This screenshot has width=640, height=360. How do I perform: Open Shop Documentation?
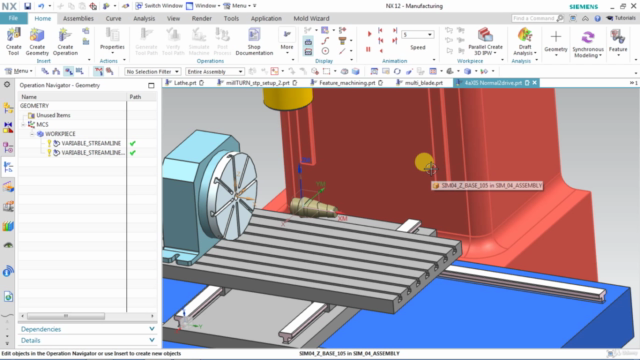pyautogui.click(x=254, y=41)
